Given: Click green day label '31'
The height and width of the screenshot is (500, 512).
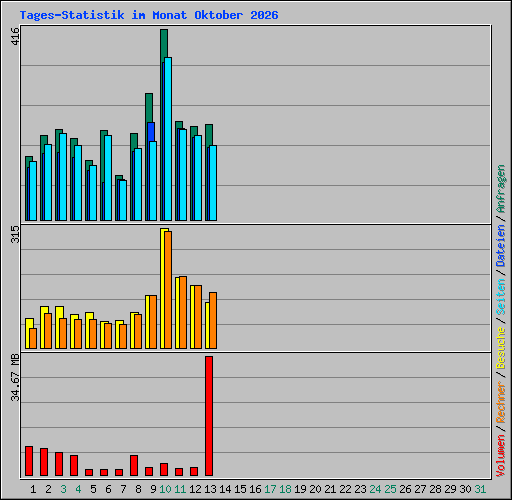Looking at the screenshot, I should tap(480, 489).
